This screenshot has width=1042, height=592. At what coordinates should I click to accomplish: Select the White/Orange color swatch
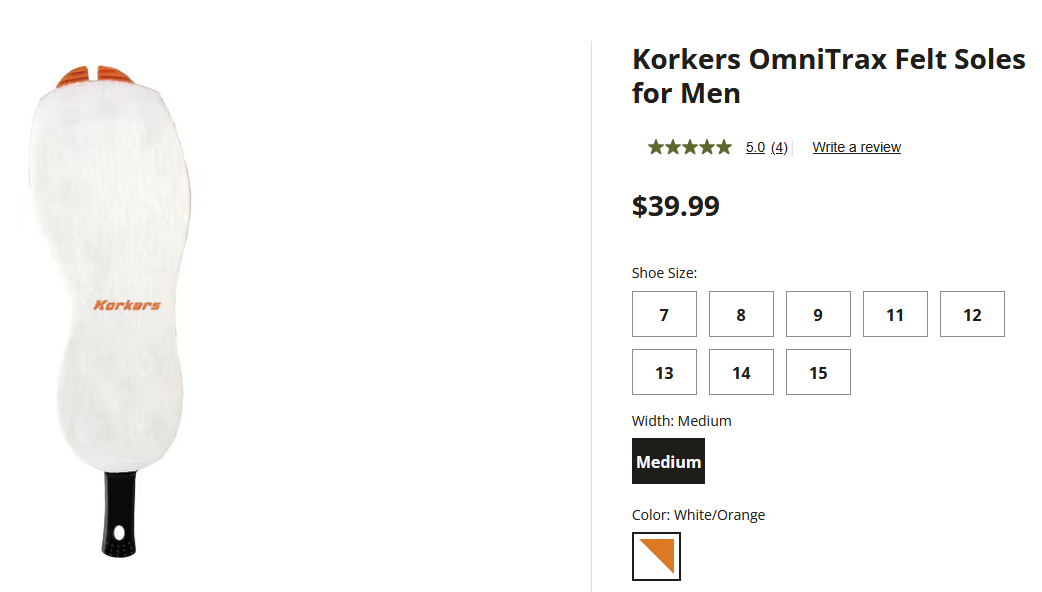click(656, 556)
